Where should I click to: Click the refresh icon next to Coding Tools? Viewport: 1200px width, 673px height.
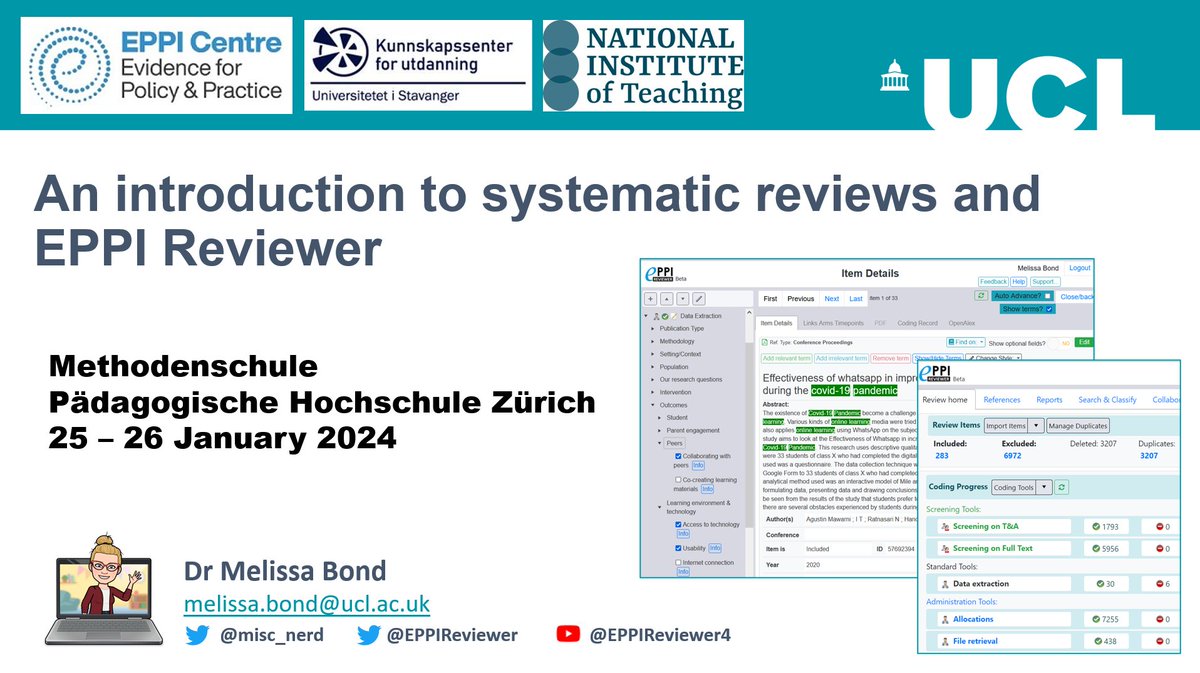click(x=1062, y=487)
